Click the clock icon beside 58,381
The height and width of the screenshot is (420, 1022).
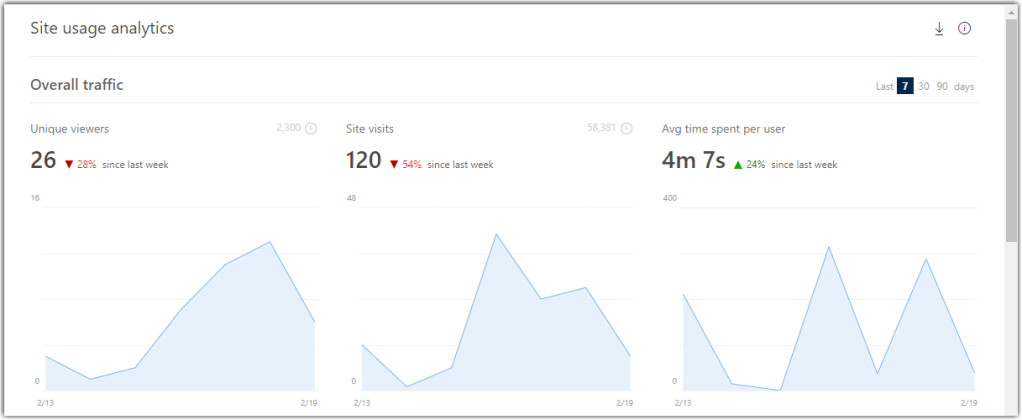click(626, 128)
